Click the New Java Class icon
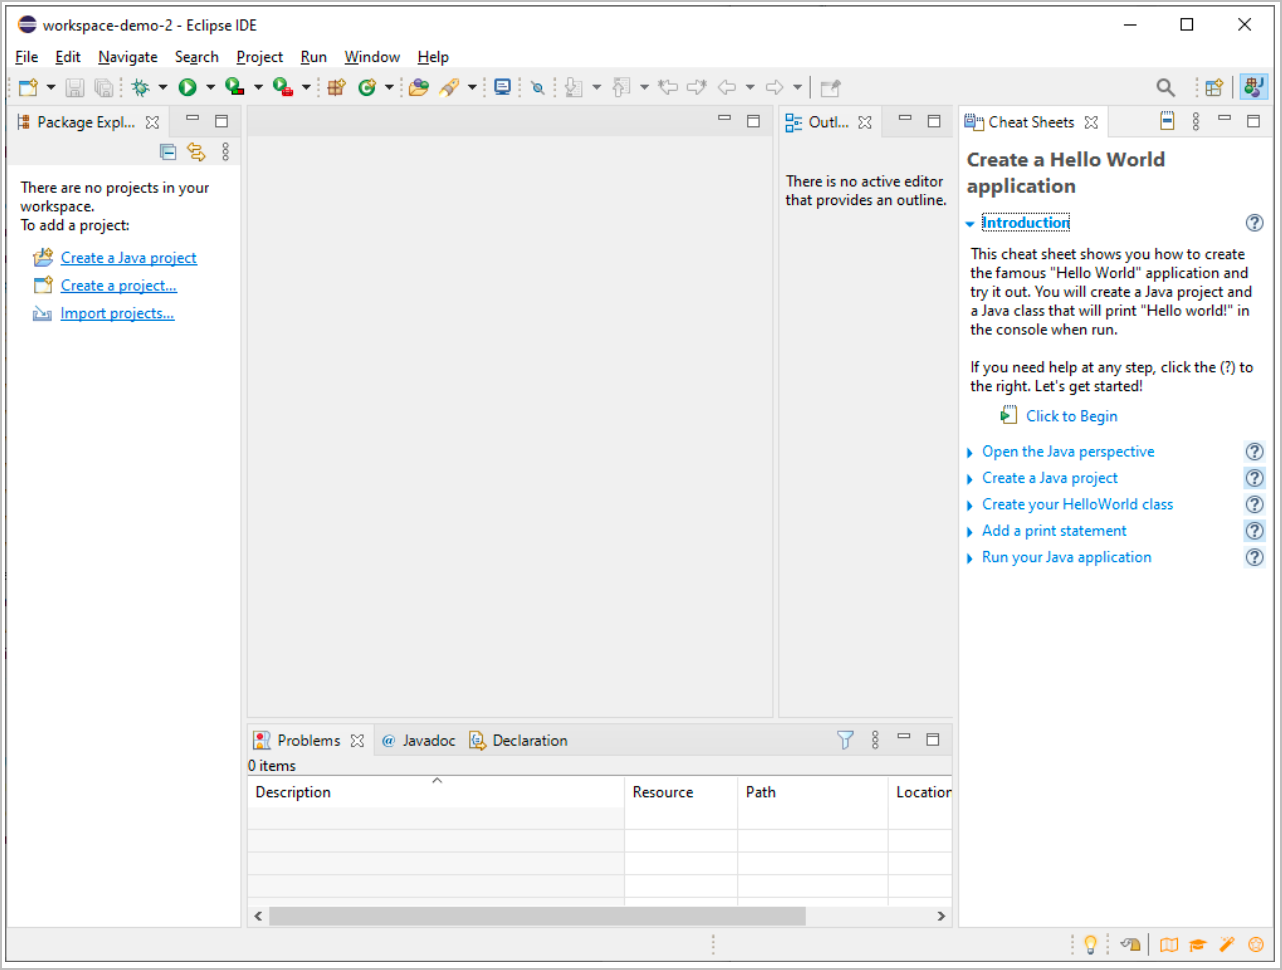This screenshot has width=1282, height=970. 367,88
